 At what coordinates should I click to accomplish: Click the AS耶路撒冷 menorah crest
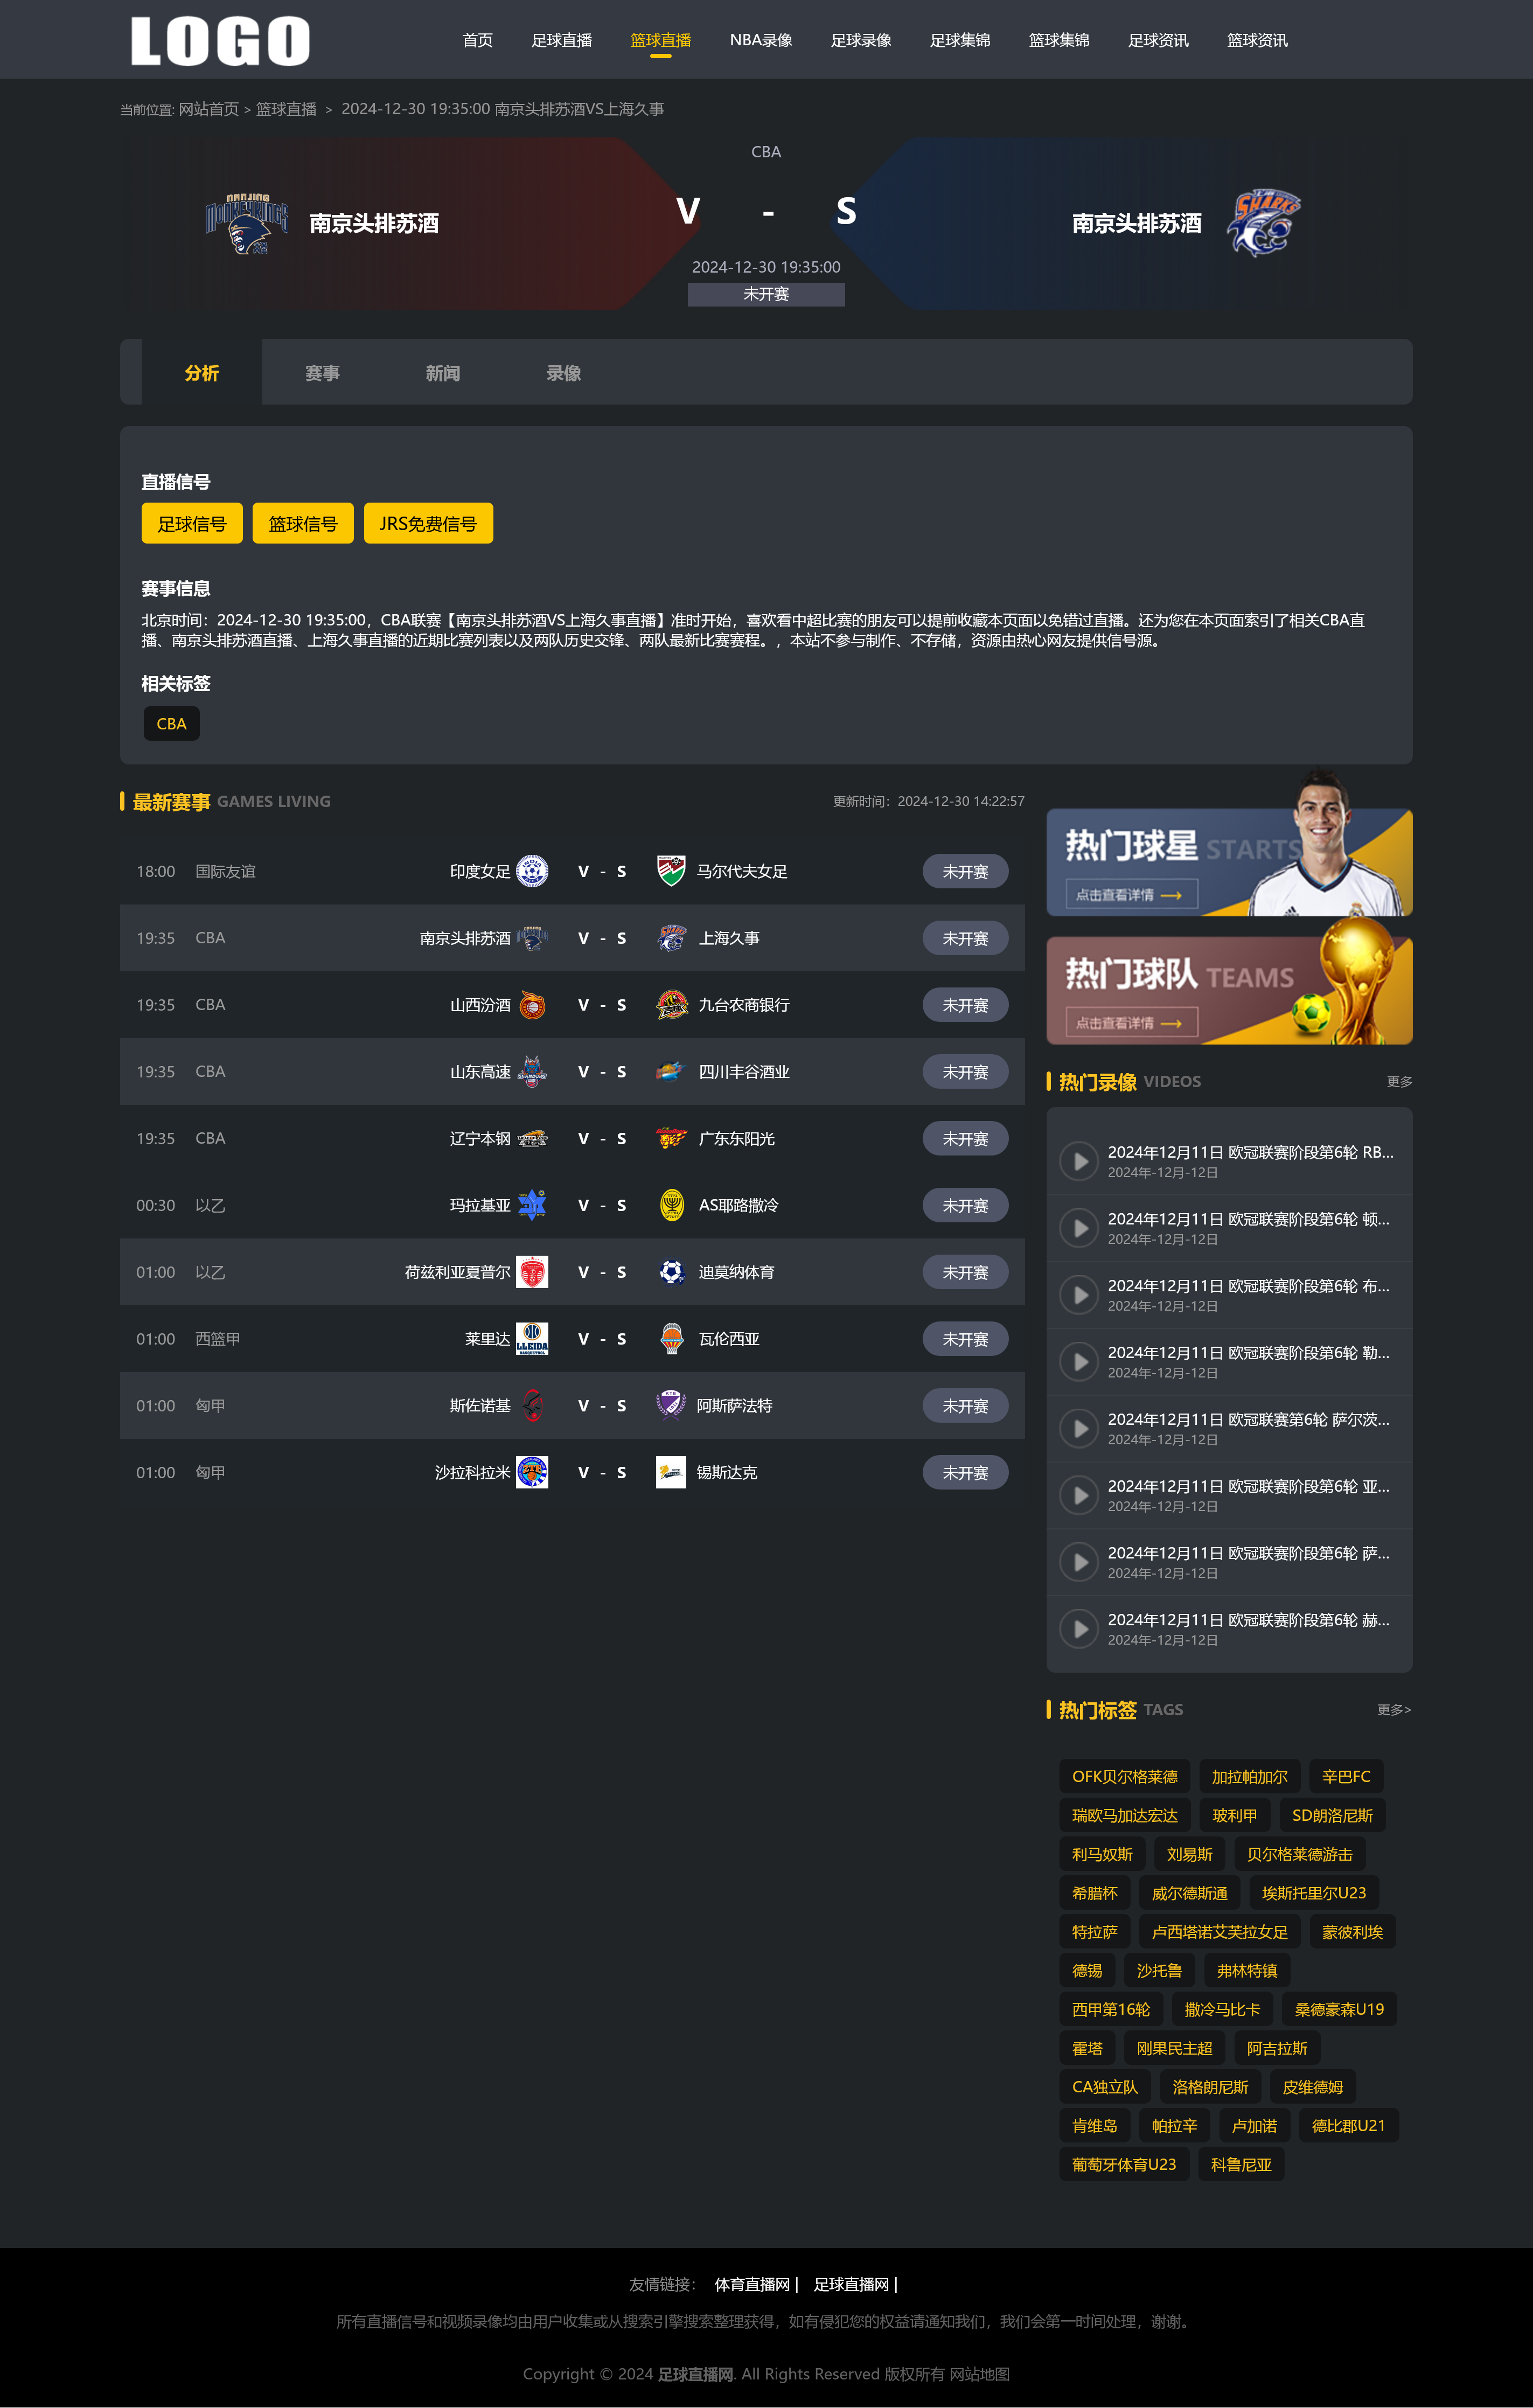[x=672, y=1205]
